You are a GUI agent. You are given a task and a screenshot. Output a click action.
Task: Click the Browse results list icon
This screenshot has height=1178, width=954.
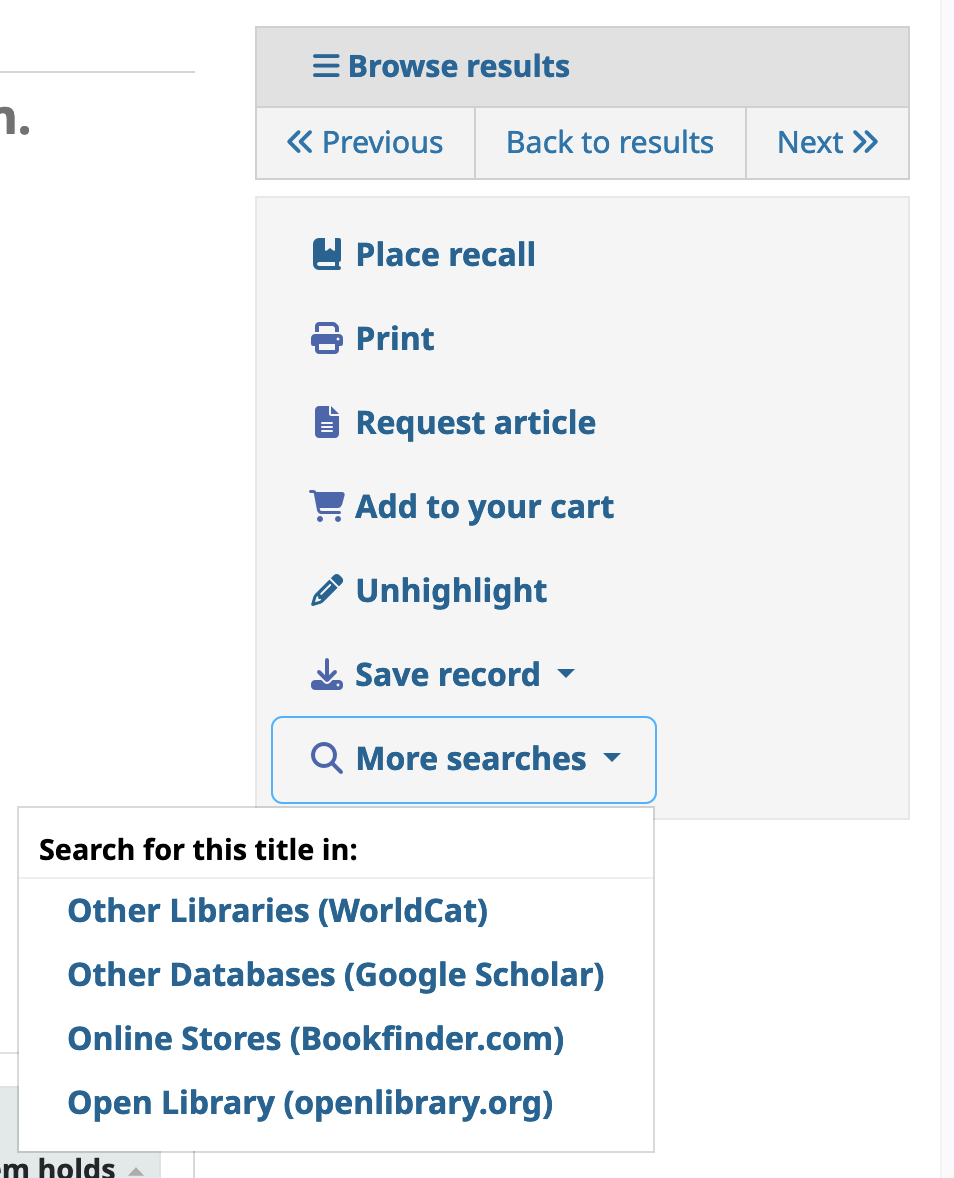coord(327,67)
